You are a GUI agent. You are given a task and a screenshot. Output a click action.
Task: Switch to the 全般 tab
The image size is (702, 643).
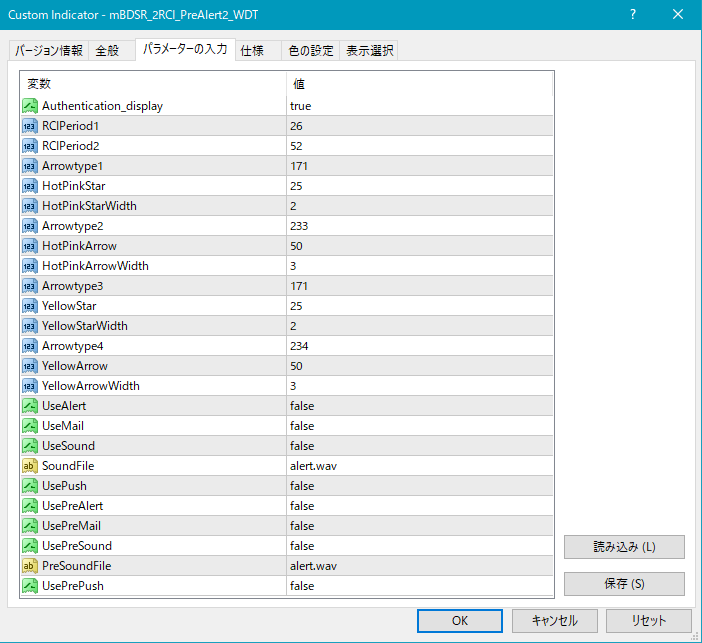pos(111,51)
